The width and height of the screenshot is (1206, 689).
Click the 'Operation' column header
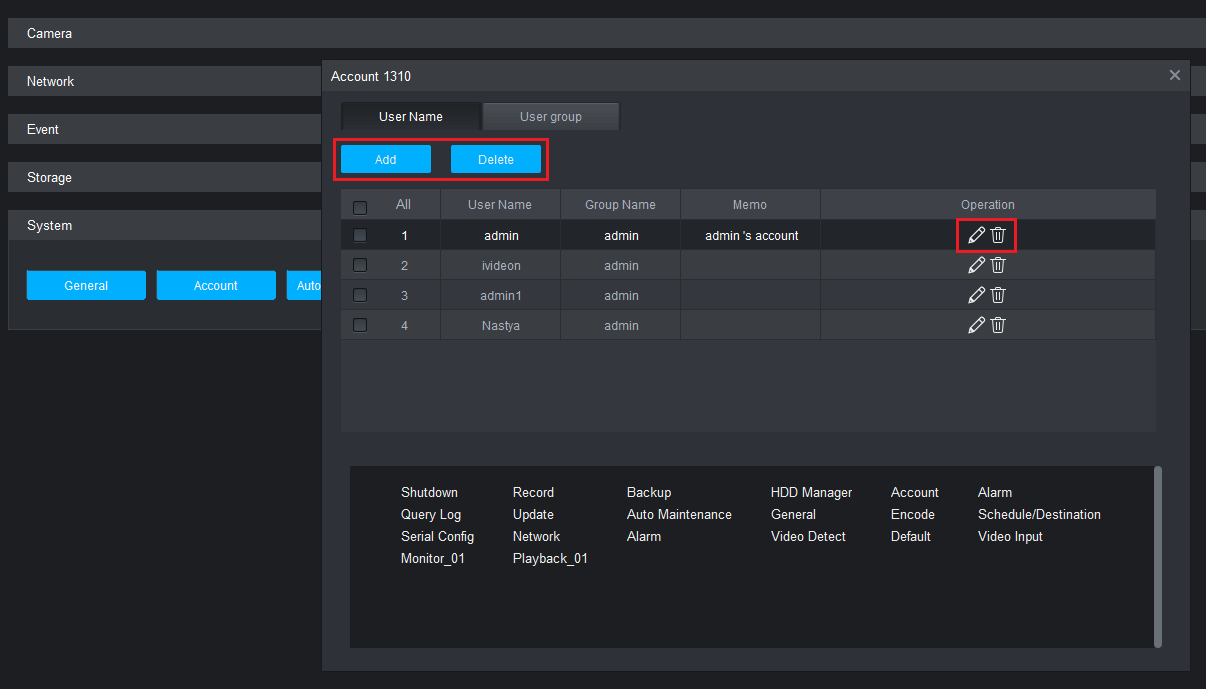(988, 204)
